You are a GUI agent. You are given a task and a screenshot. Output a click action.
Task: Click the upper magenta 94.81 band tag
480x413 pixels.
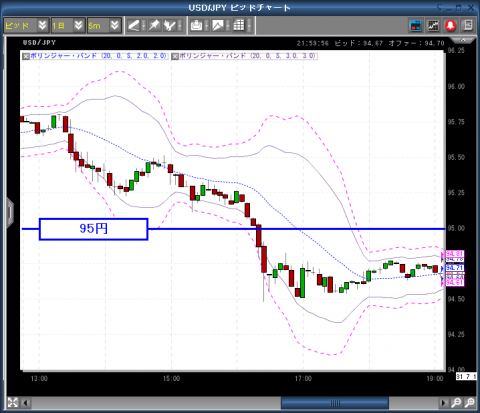tap(454, 254)
